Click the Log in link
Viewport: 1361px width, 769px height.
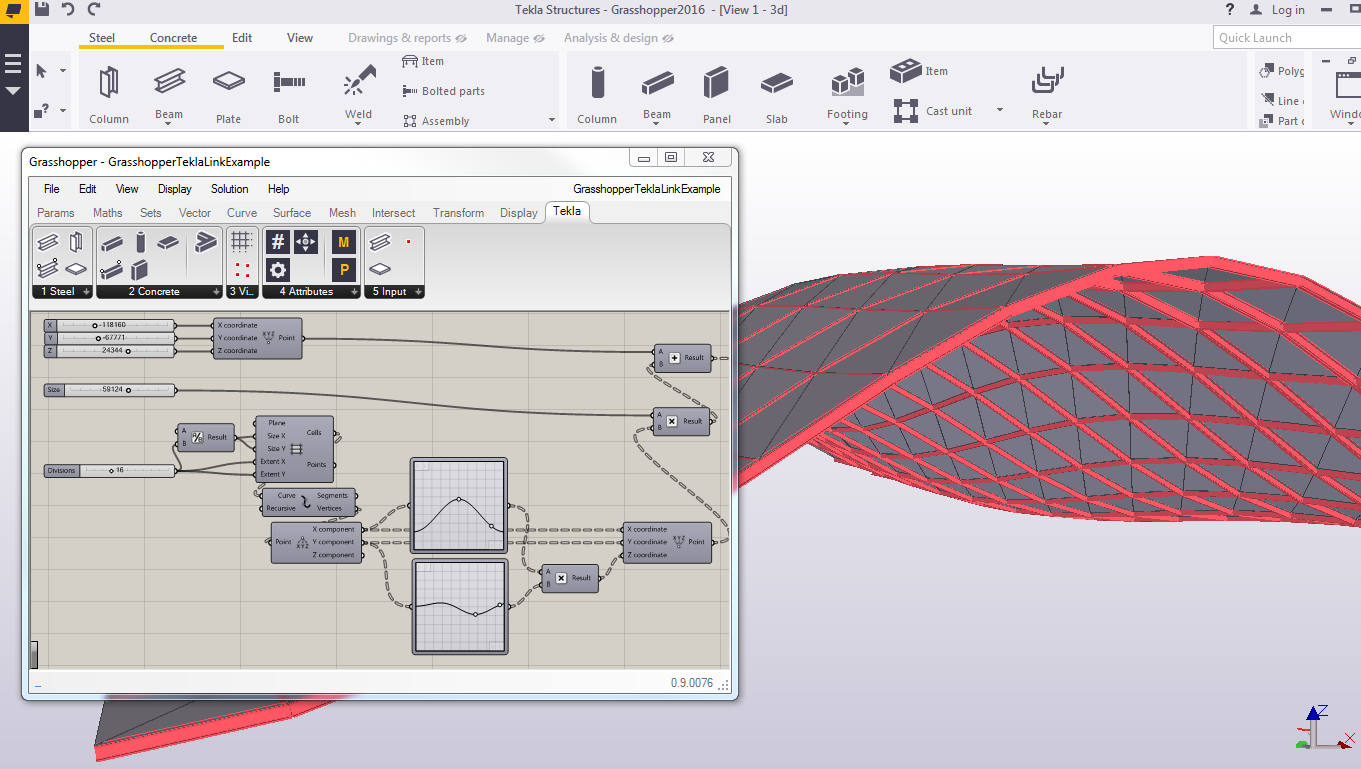pyautogui.click(x=1287, y=10)
